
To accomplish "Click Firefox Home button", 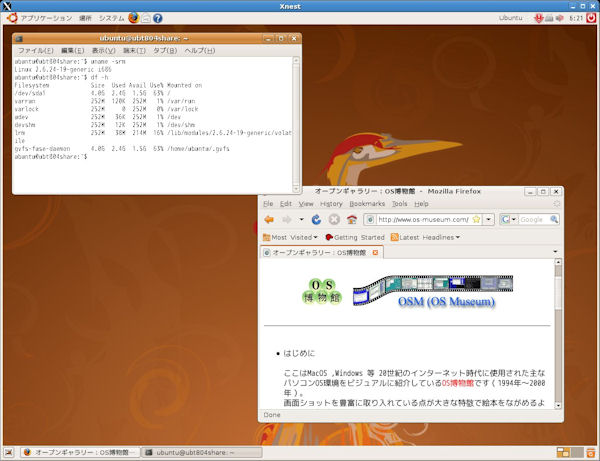I will pos(352,219).
